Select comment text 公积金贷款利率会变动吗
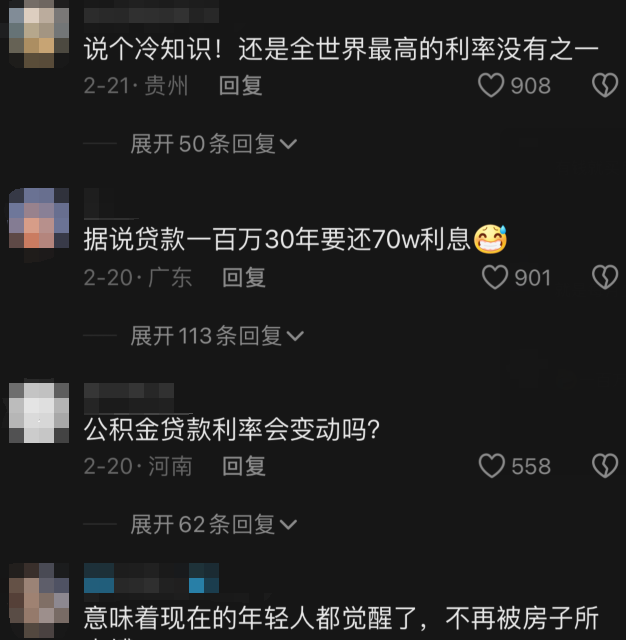Viewport: 626px width, 640px height. 232,429
